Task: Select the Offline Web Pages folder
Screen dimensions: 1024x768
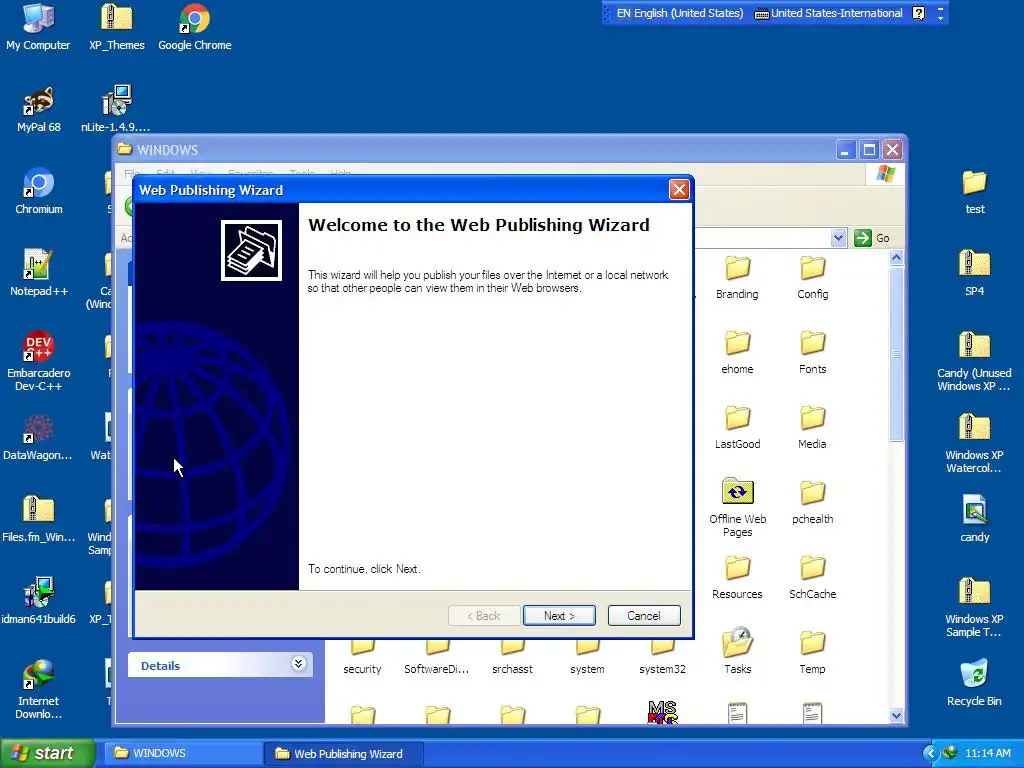Action: [x=737, y=507]
